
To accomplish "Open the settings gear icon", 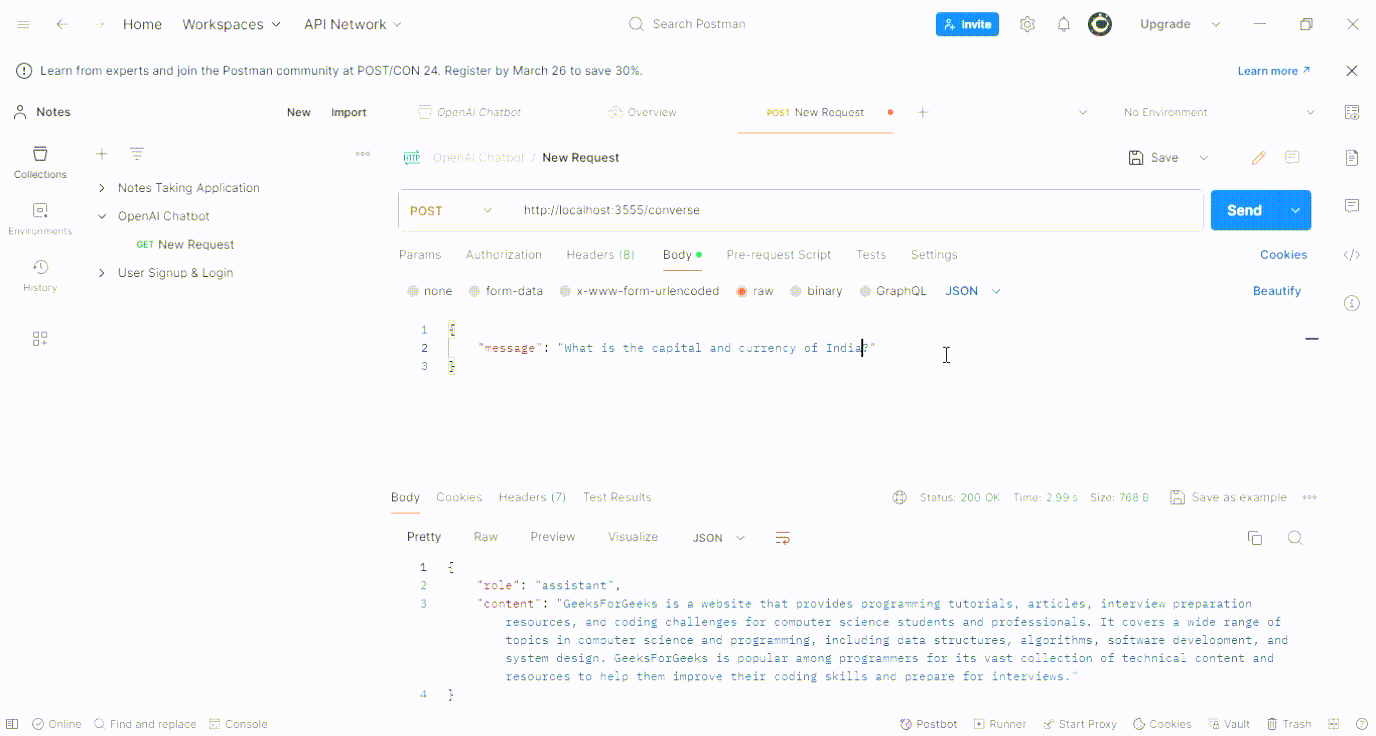I will [x=1027, y=24].
